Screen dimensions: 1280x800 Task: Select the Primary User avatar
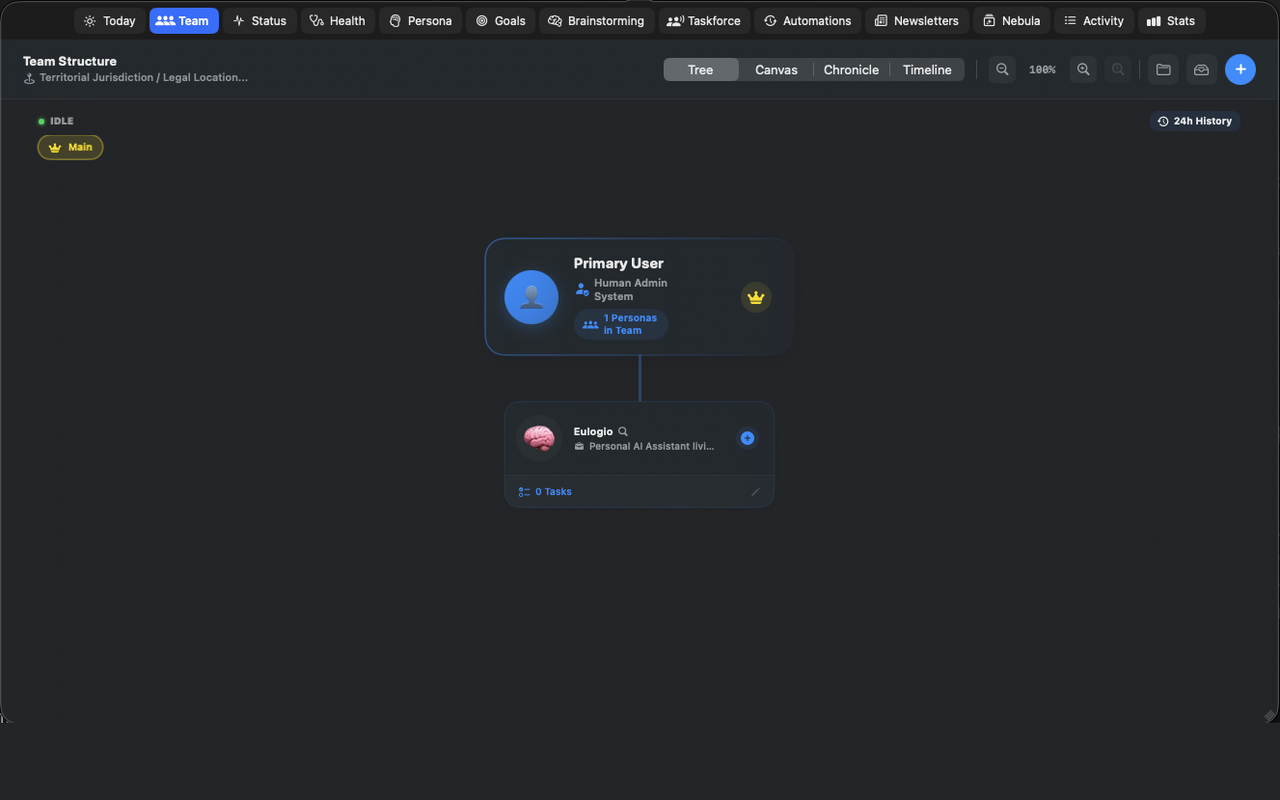531,297
